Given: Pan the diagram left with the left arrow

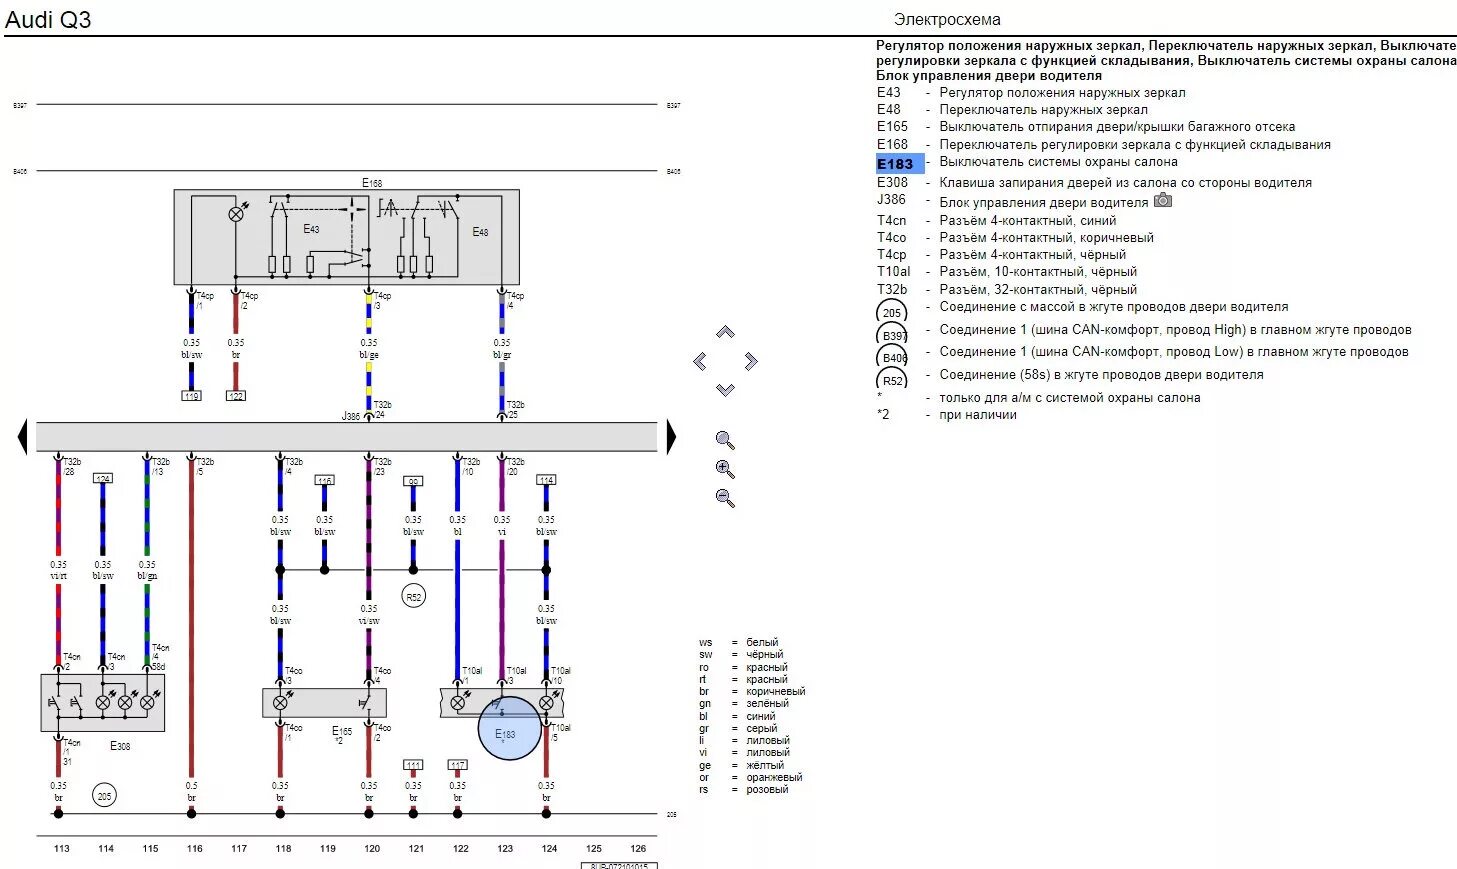Looking at the screenshot, I should point(700,361).
